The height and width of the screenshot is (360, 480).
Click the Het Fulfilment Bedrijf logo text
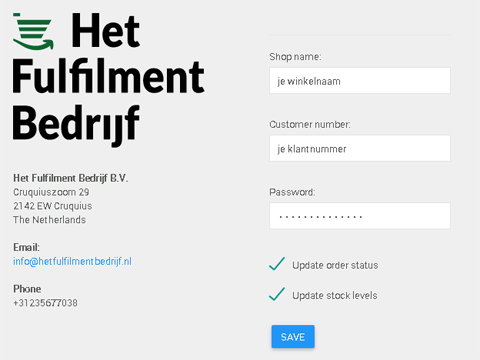coord(109,79)
